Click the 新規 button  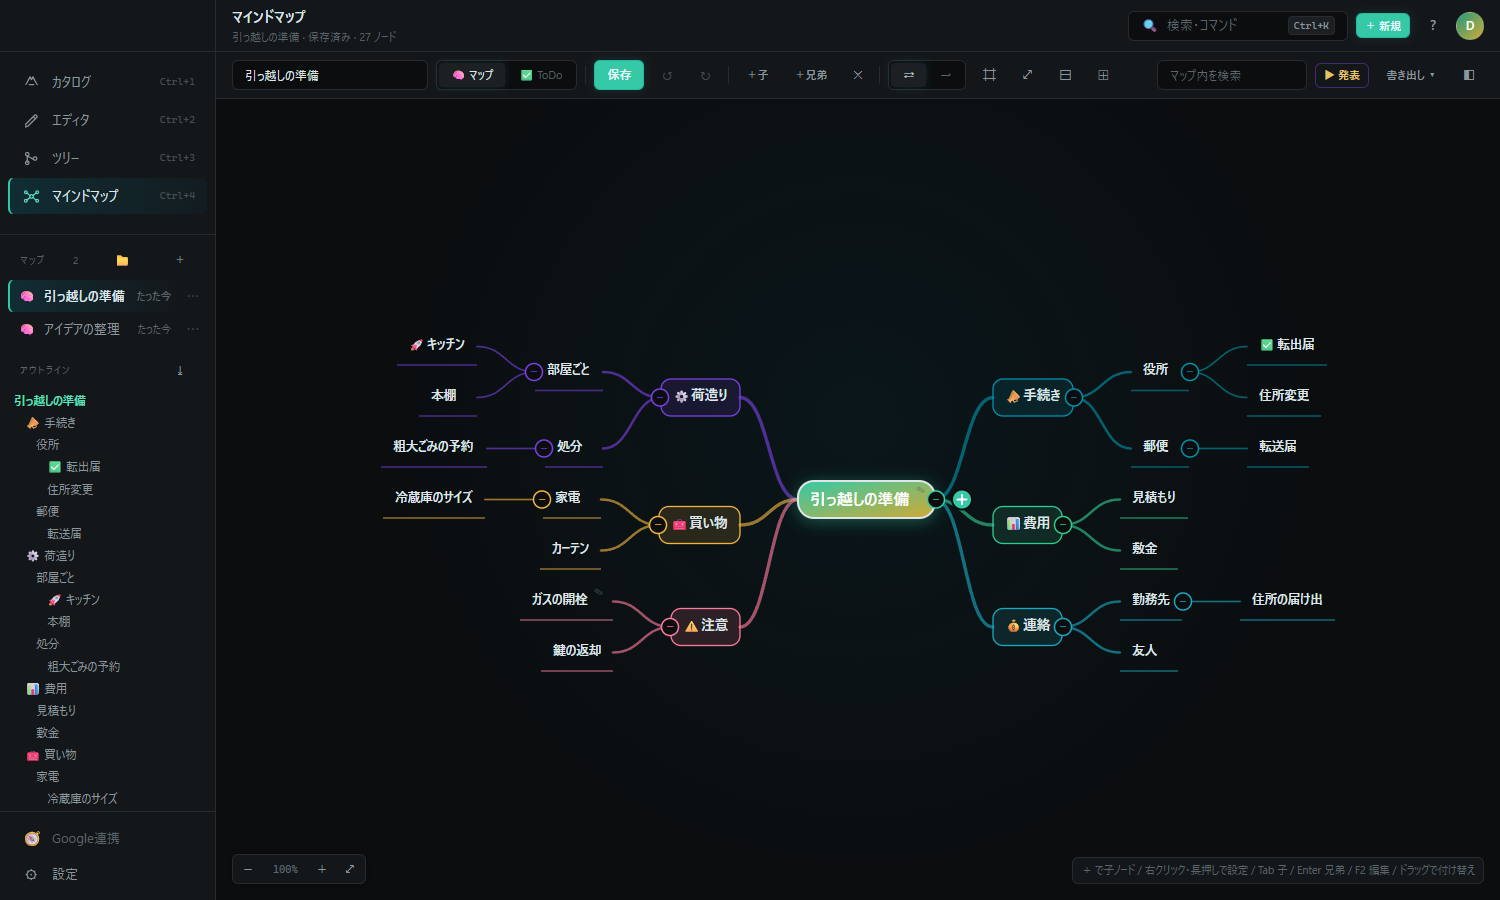coord(1383,26)
